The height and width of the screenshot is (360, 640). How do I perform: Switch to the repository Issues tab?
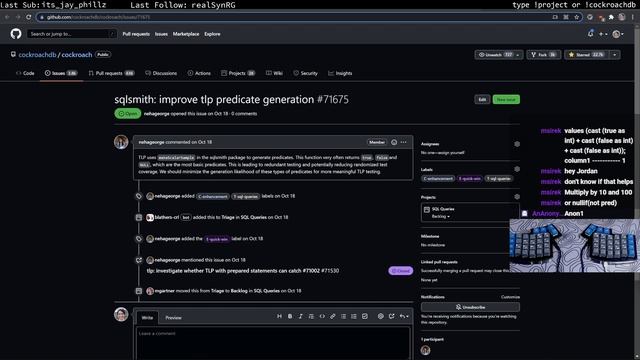pos(61,73)
